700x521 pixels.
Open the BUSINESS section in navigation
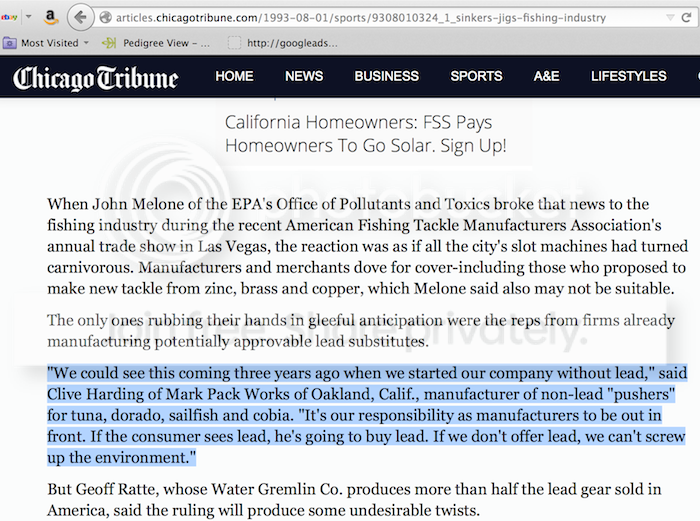tap(386, 76)
